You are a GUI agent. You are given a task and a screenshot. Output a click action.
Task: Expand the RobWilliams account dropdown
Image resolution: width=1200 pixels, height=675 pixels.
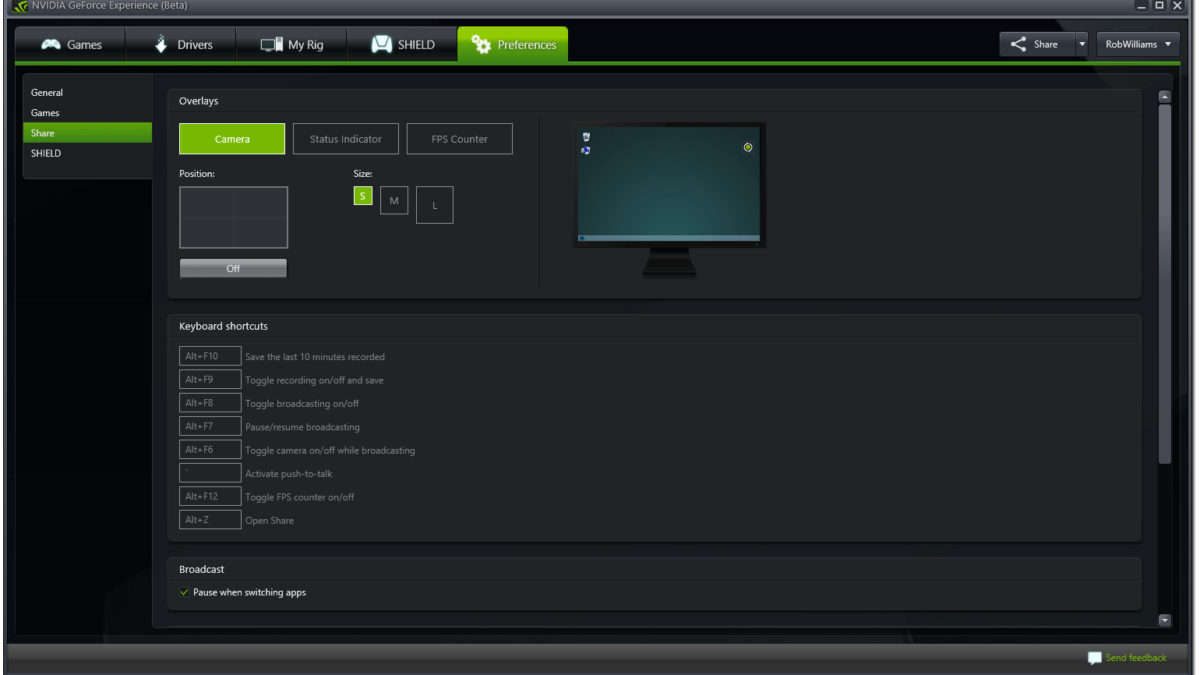click(x=1137, y=44)
